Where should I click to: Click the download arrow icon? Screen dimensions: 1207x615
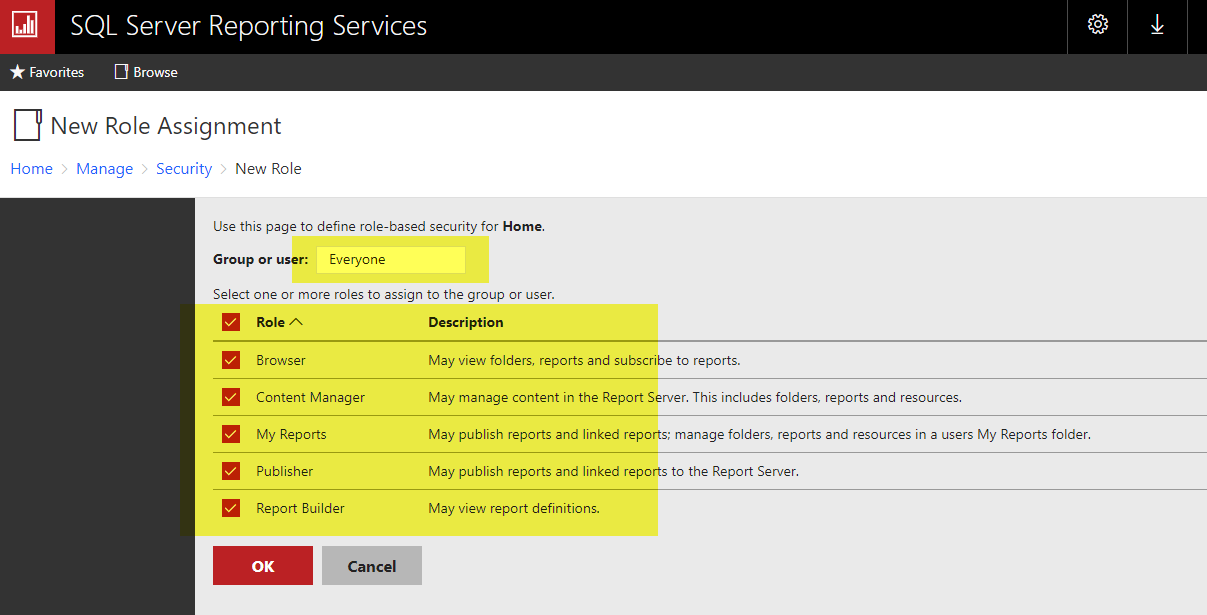click(1157, 26)
